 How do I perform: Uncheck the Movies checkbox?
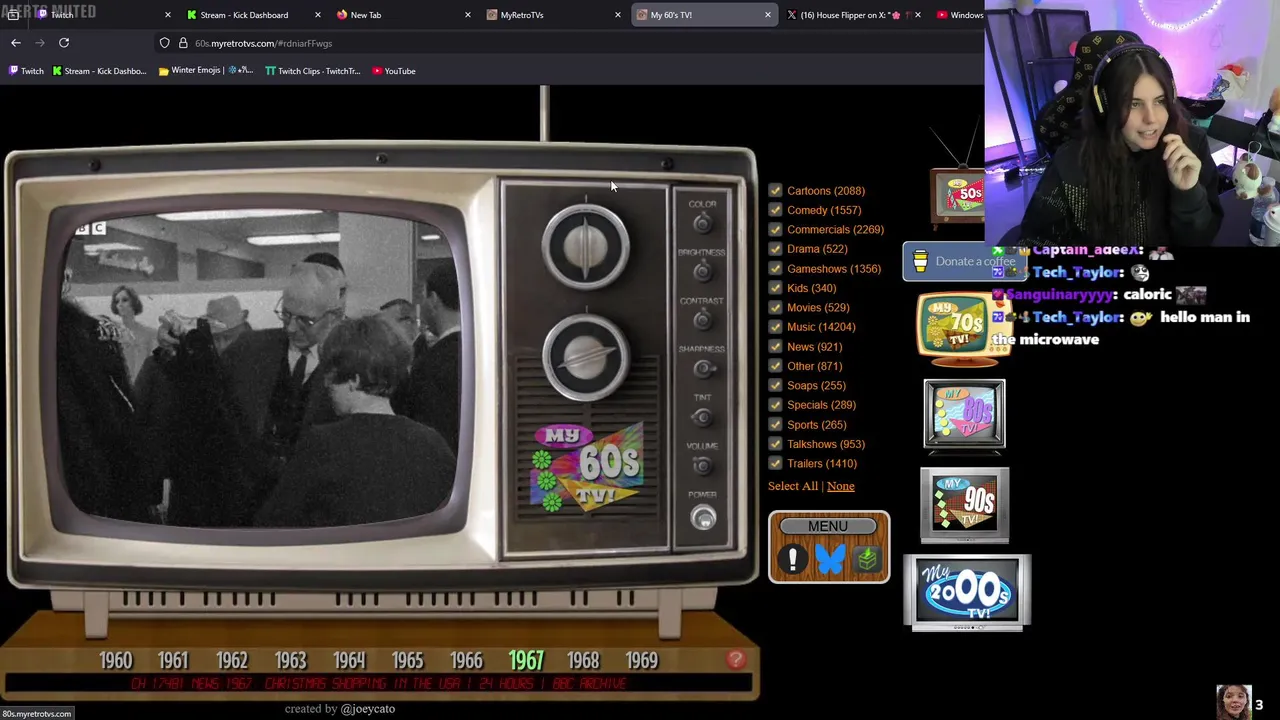pyautogui.click(x=775, y=307)
